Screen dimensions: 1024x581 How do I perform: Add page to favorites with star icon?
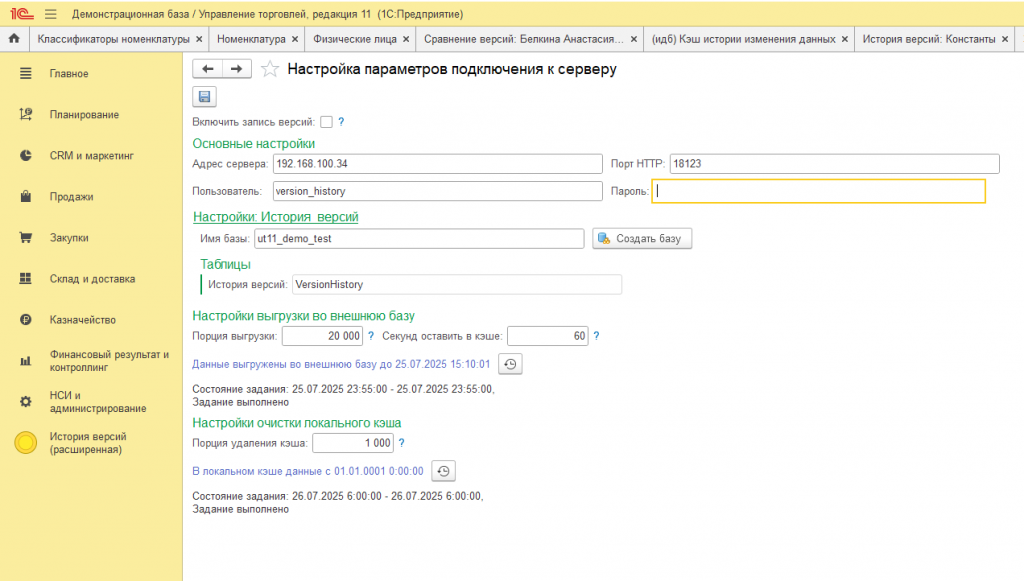tap(269, 69)
